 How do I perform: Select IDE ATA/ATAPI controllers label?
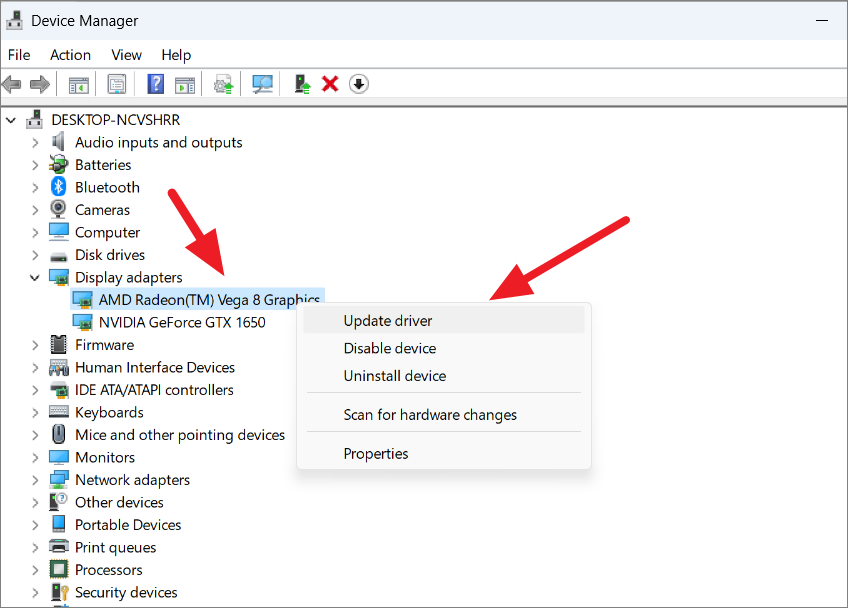tap(154, 390)
